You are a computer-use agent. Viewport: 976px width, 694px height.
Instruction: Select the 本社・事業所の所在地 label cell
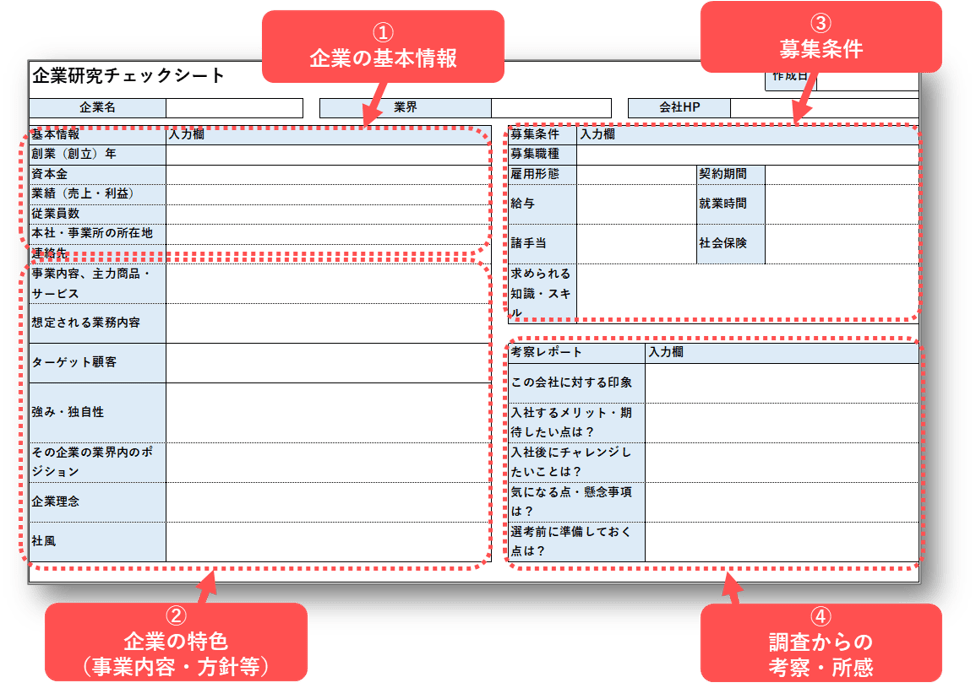tap(98, 234)
